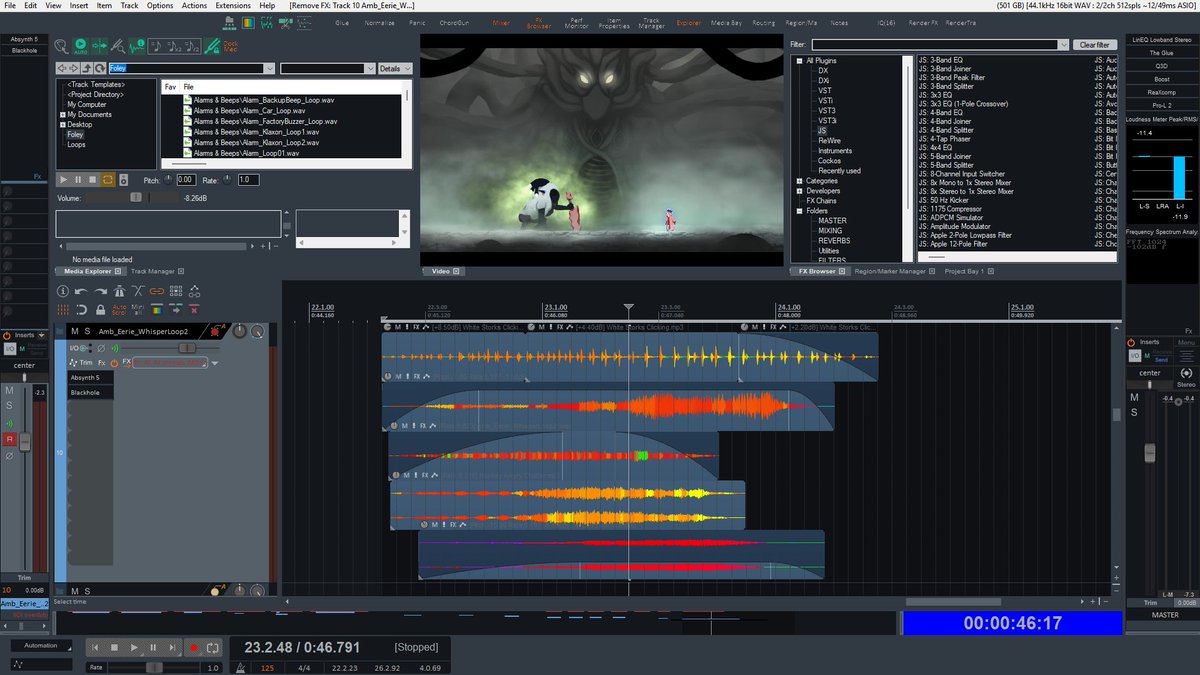Click the Clear filter button
The width and height of the screenshot is (1200, 675).
point(1095,45)
